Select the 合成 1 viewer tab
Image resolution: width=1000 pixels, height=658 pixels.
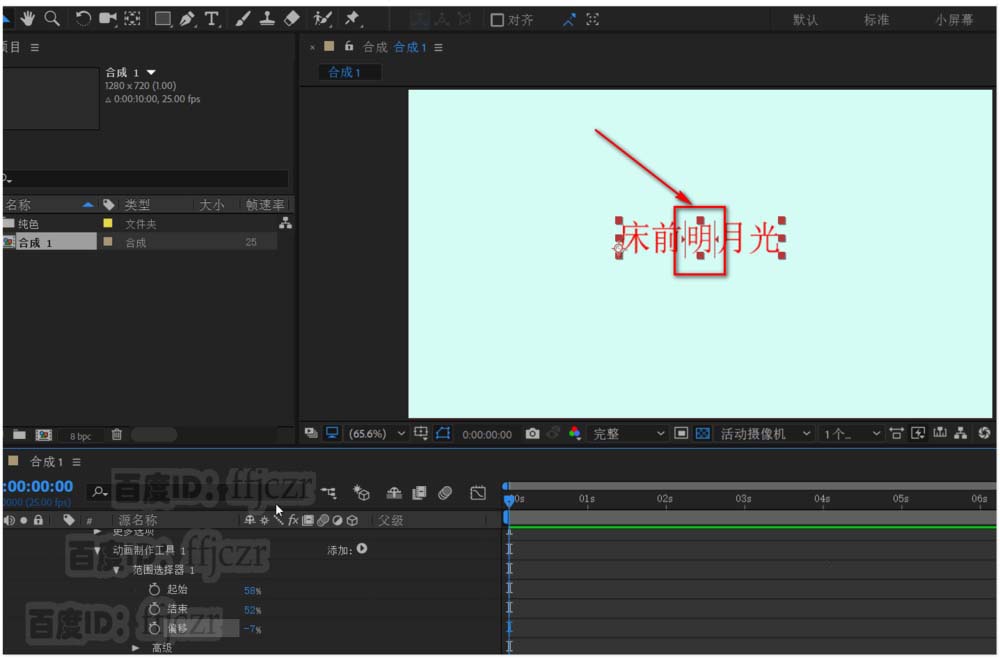point(344,73)
